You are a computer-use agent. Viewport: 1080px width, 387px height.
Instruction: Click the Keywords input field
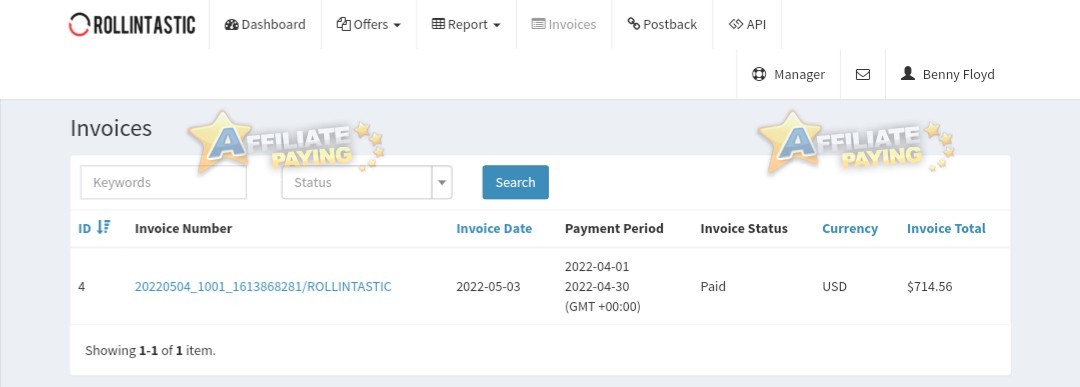[x=163, y=182]
